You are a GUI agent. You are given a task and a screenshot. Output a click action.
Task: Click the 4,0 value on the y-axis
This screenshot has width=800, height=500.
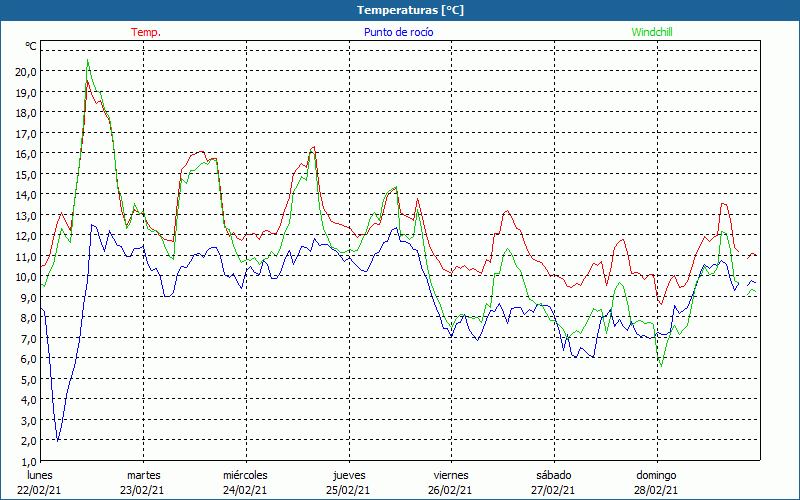pos(28,400)
